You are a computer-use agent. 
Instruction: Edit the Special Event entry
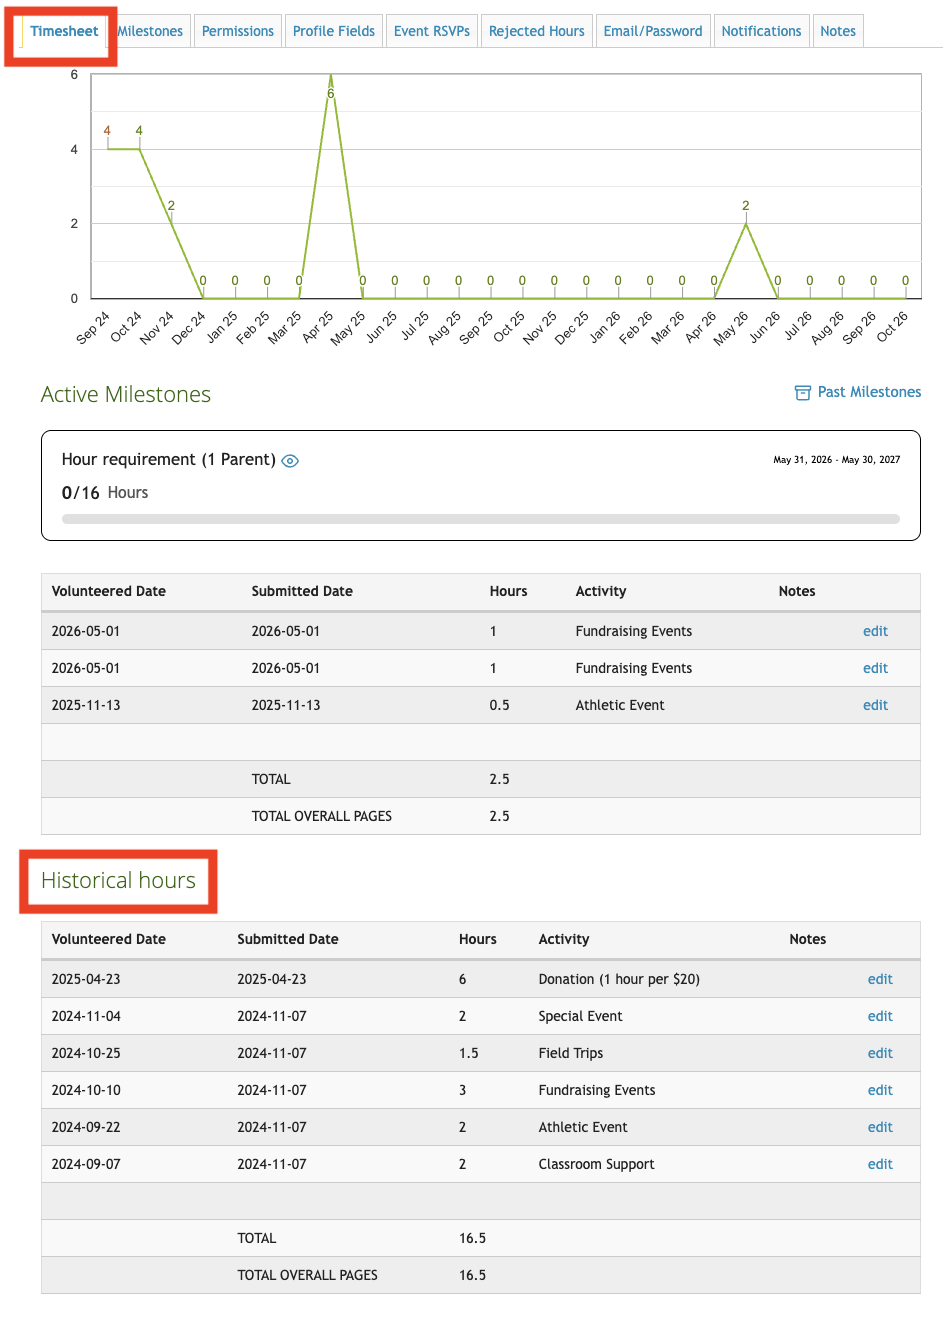coord(880,1016)
